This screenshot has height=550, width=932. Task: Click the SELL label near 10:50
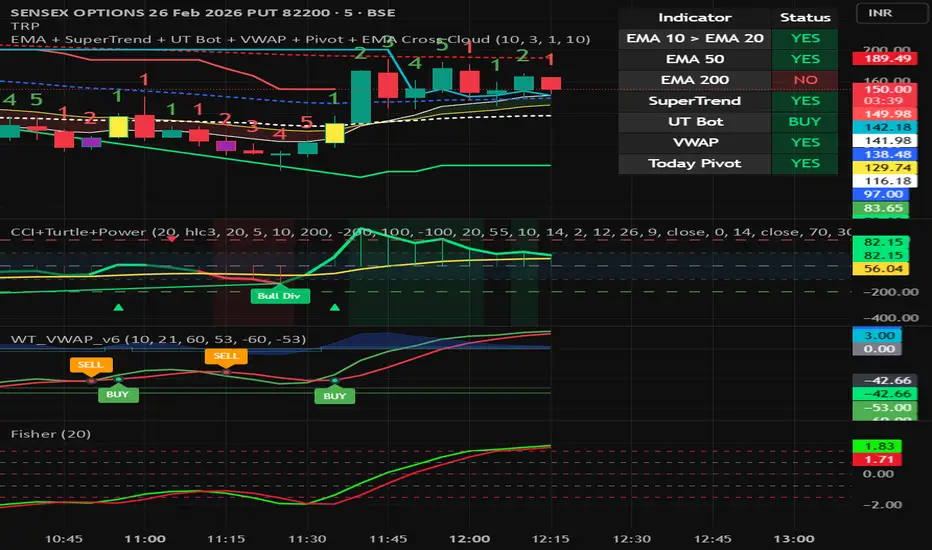[x=90, y=364]
